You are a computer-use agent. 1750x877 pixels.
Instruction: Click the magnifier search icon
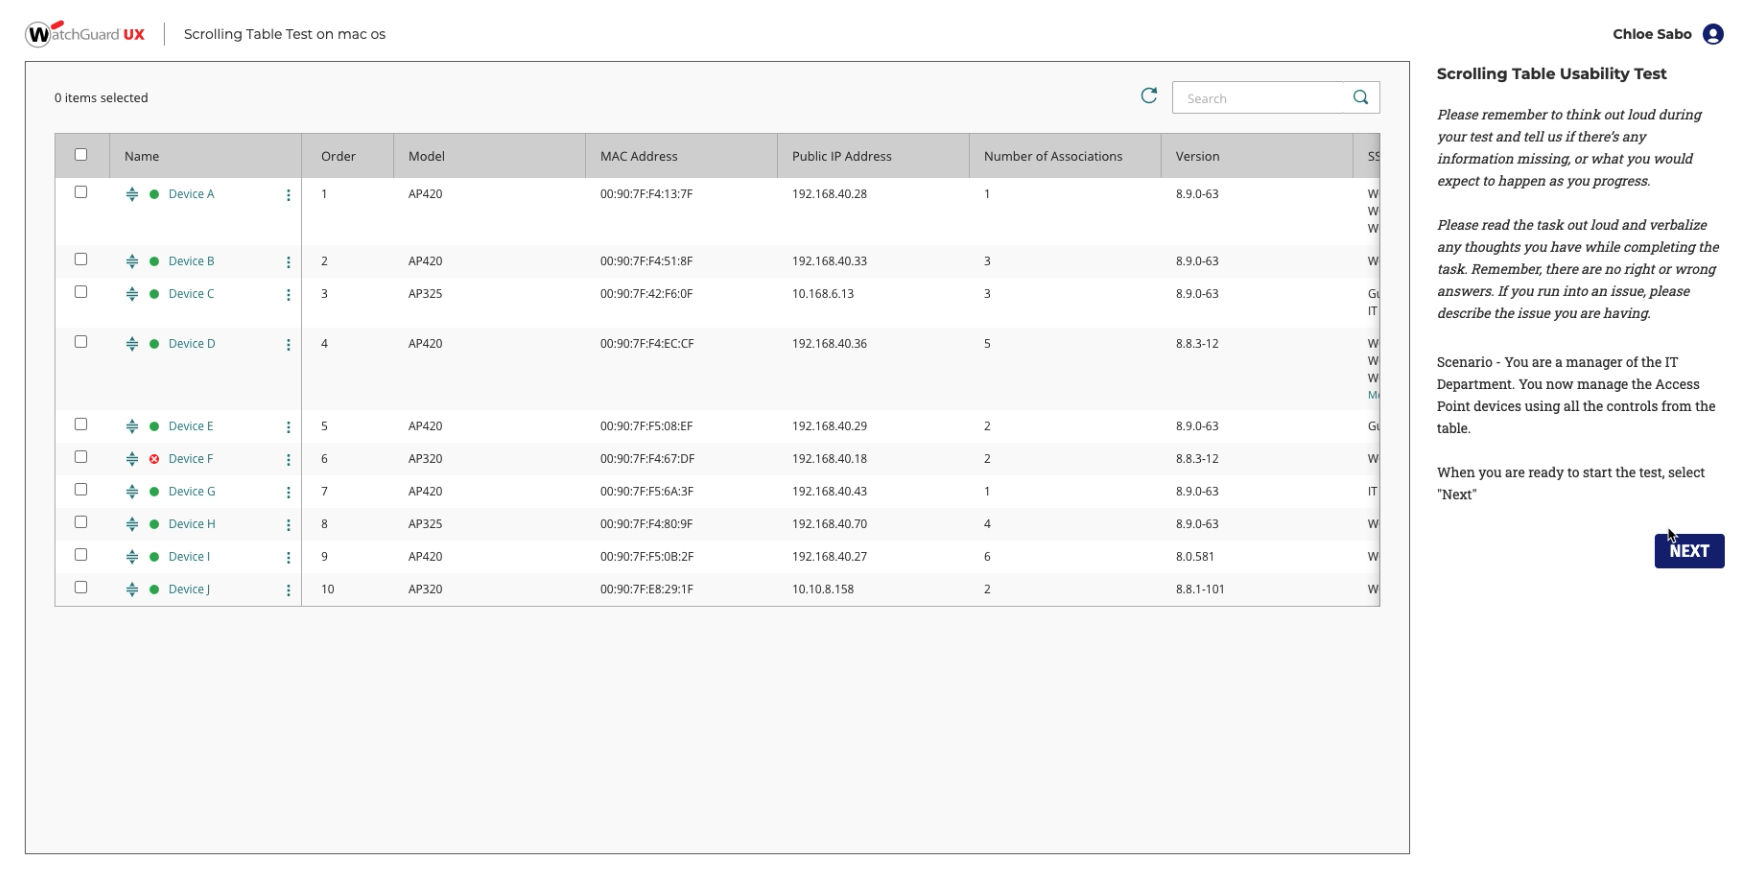1360,98
